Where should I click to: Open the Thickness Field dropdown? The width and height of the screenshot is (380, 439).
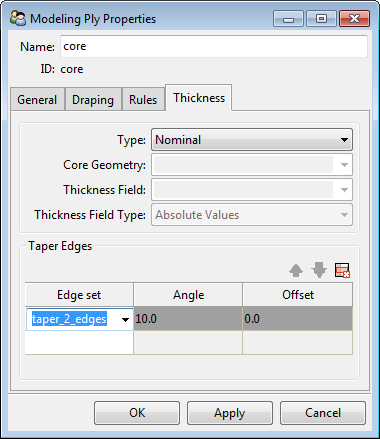point(252,190)
